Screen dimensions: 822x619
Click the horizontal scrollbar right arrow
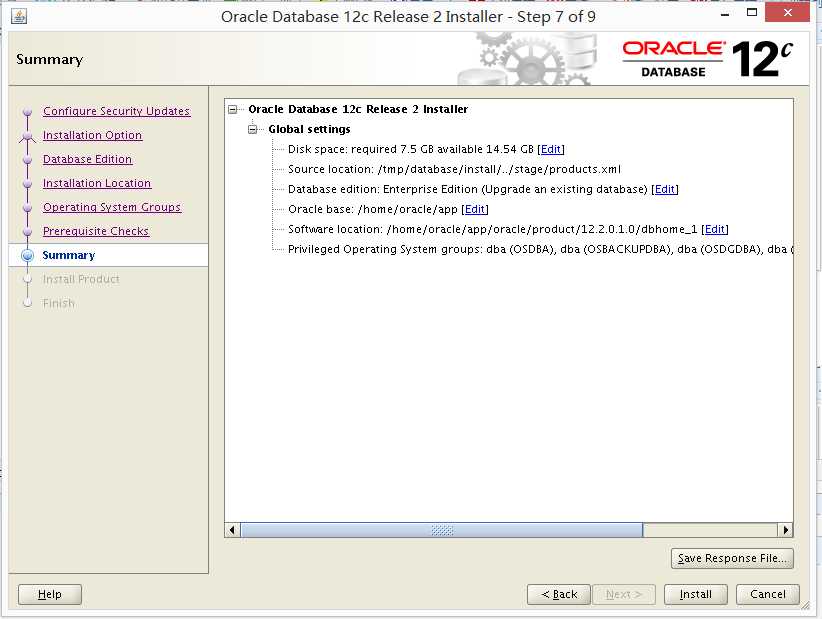(x=785, y=530)
